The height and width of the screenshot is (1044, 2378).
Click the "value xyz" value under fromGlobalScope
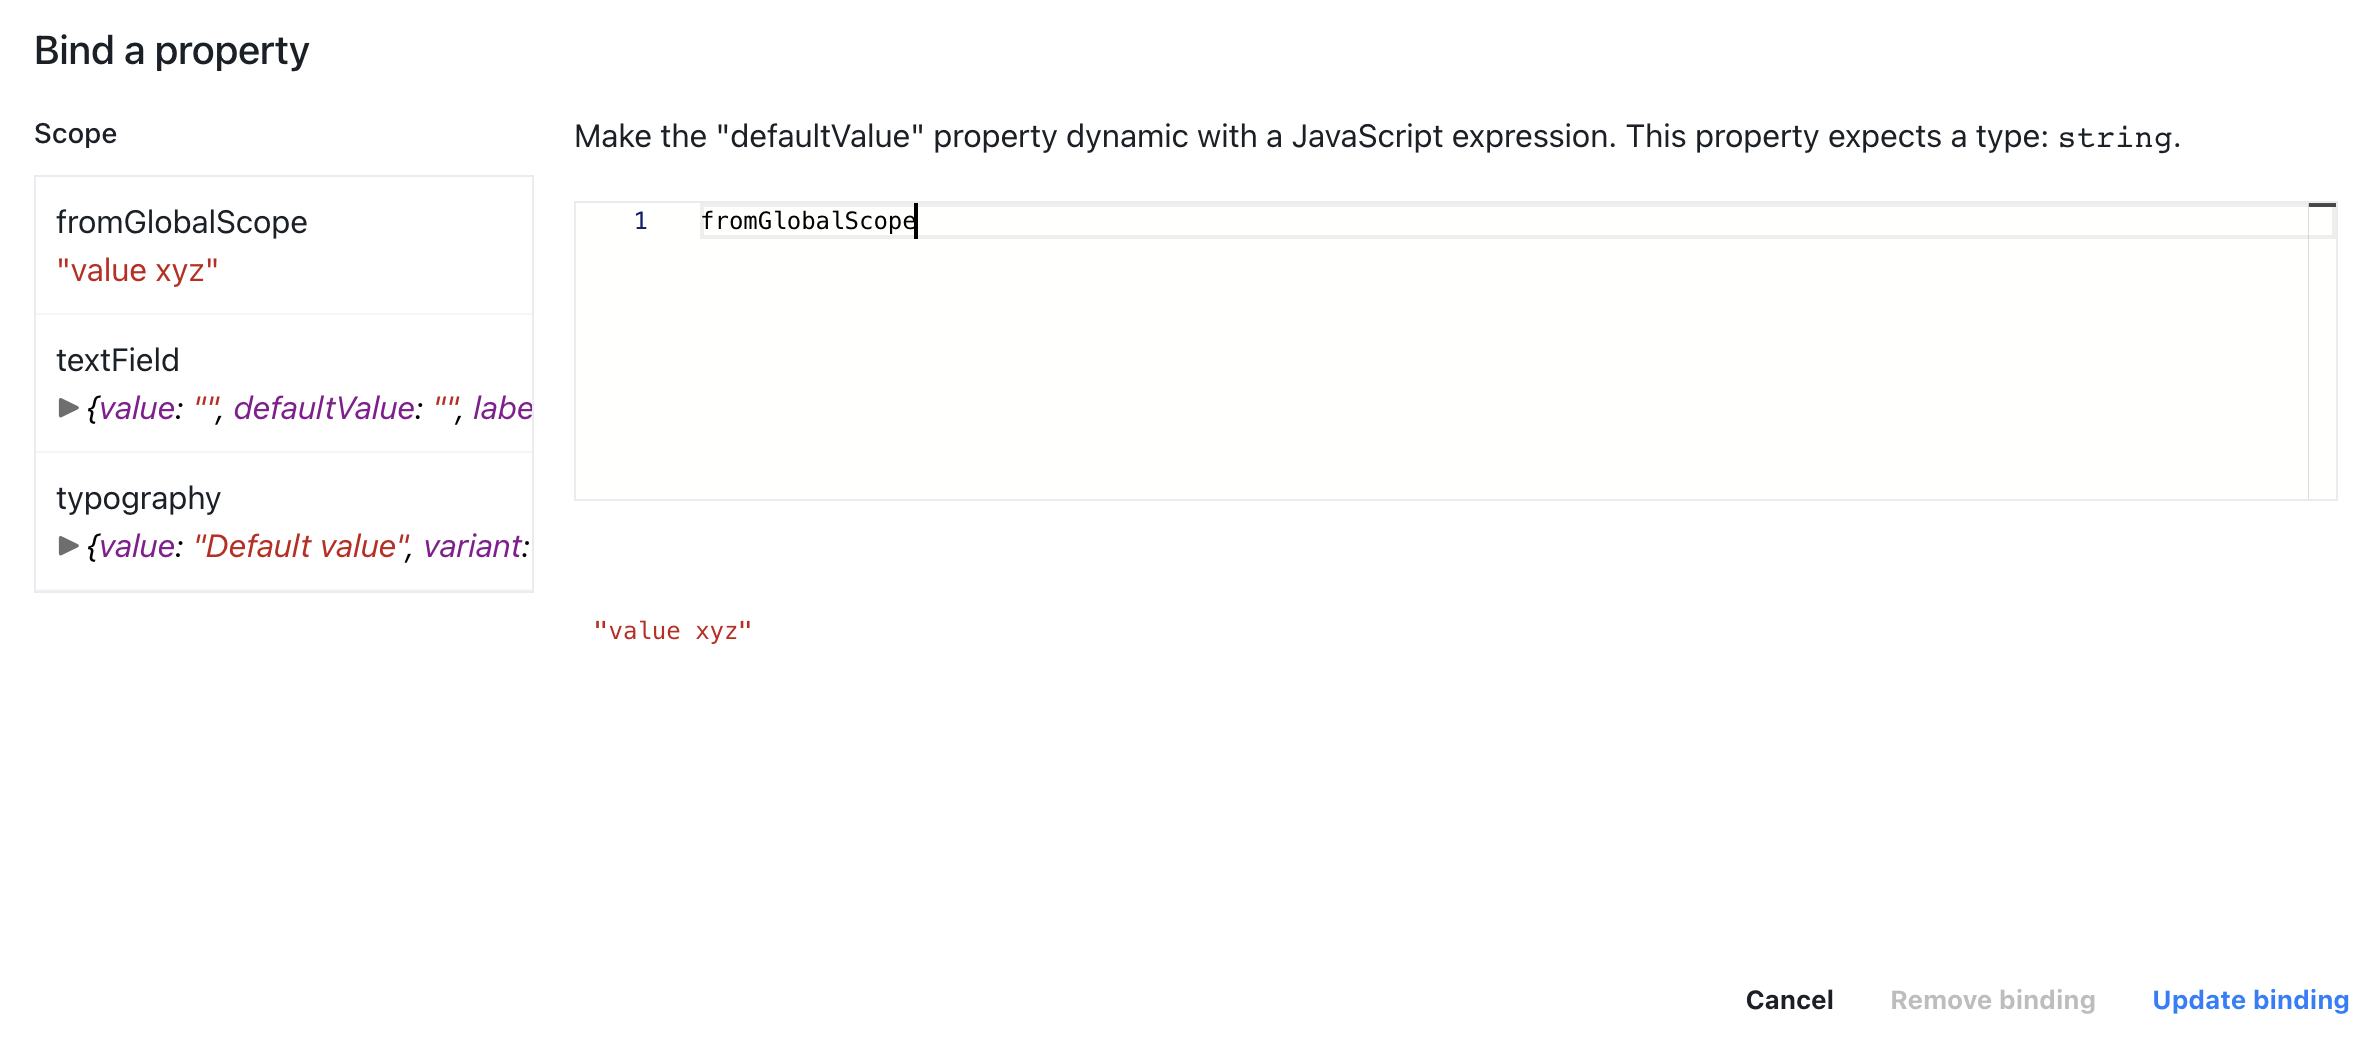tap(137, 270)
